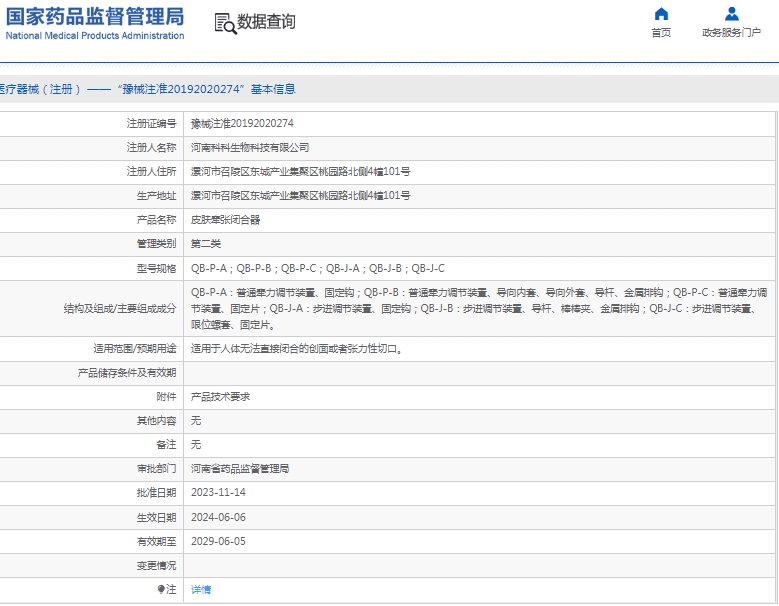
Task: Click approval date 2023-11-14
Action: click(218, 493)
